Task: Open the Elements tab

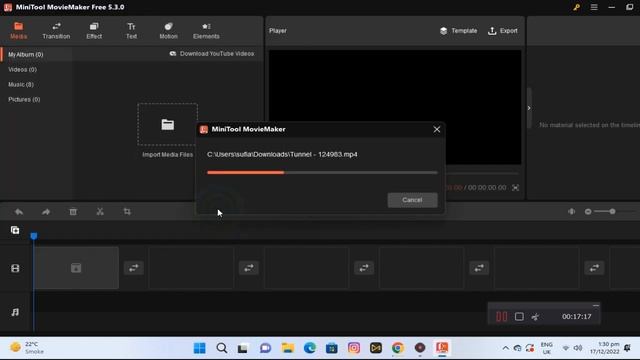Action: [x=206, y=31]
